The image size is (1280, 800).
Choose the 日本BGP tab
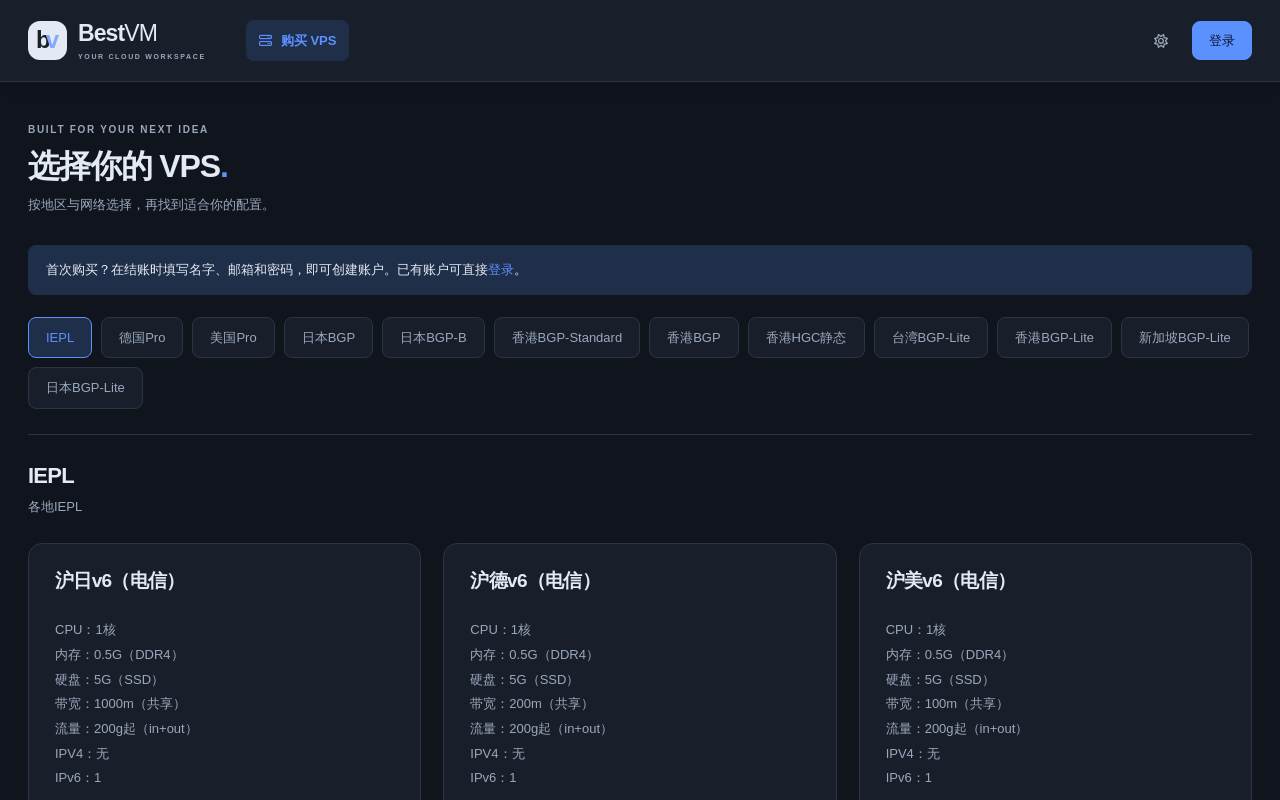(x=328, y=338)
